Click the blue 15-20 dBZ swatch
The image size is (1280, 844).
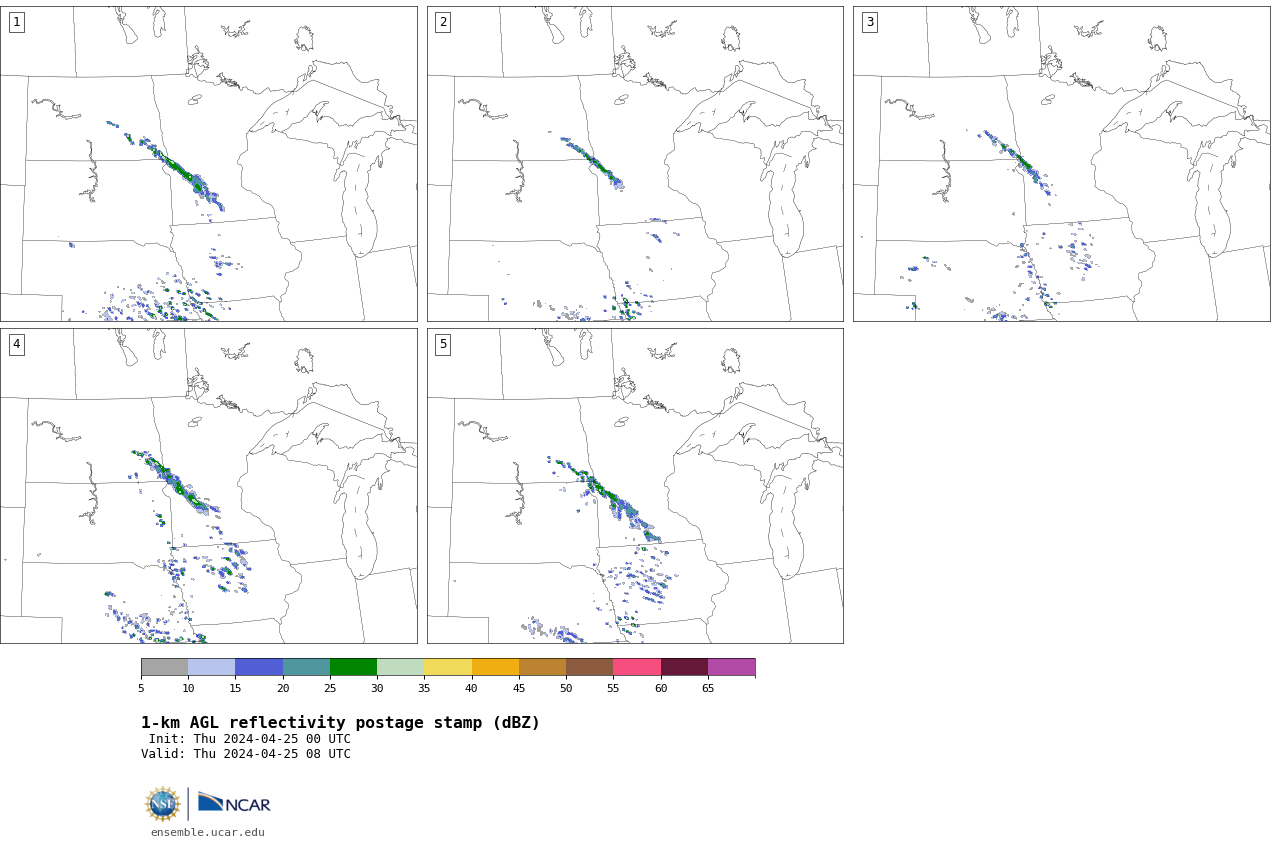pos(259,667)
